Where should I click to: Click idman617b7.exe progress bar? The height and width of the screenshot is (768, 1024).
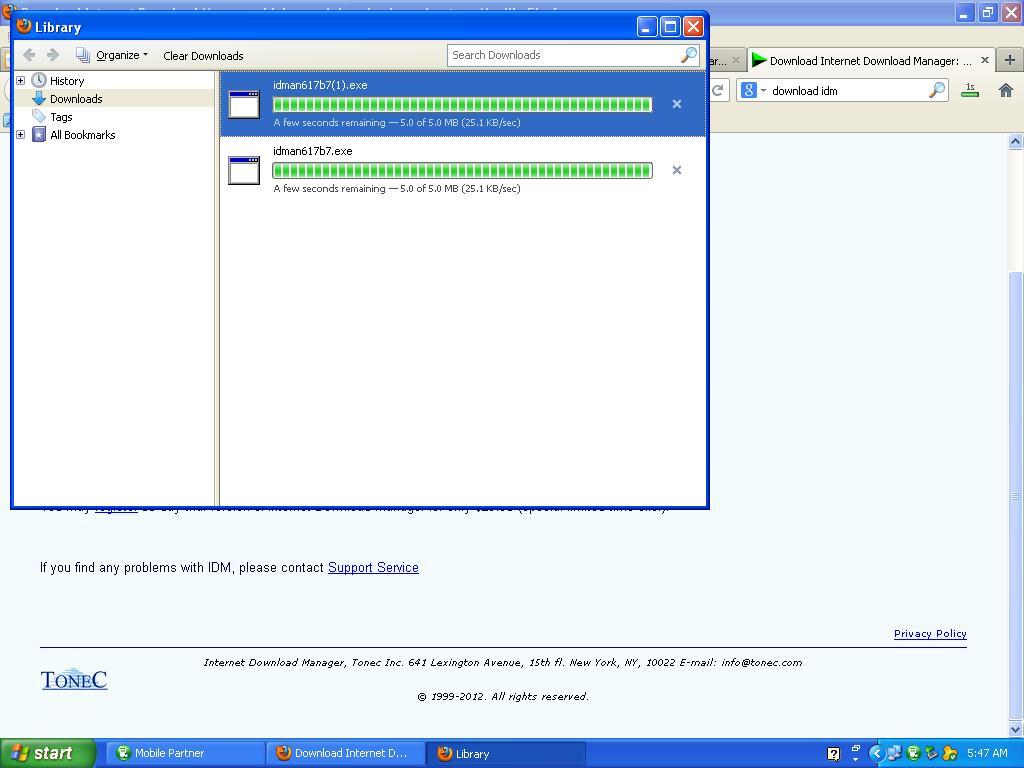click(462, 170)
